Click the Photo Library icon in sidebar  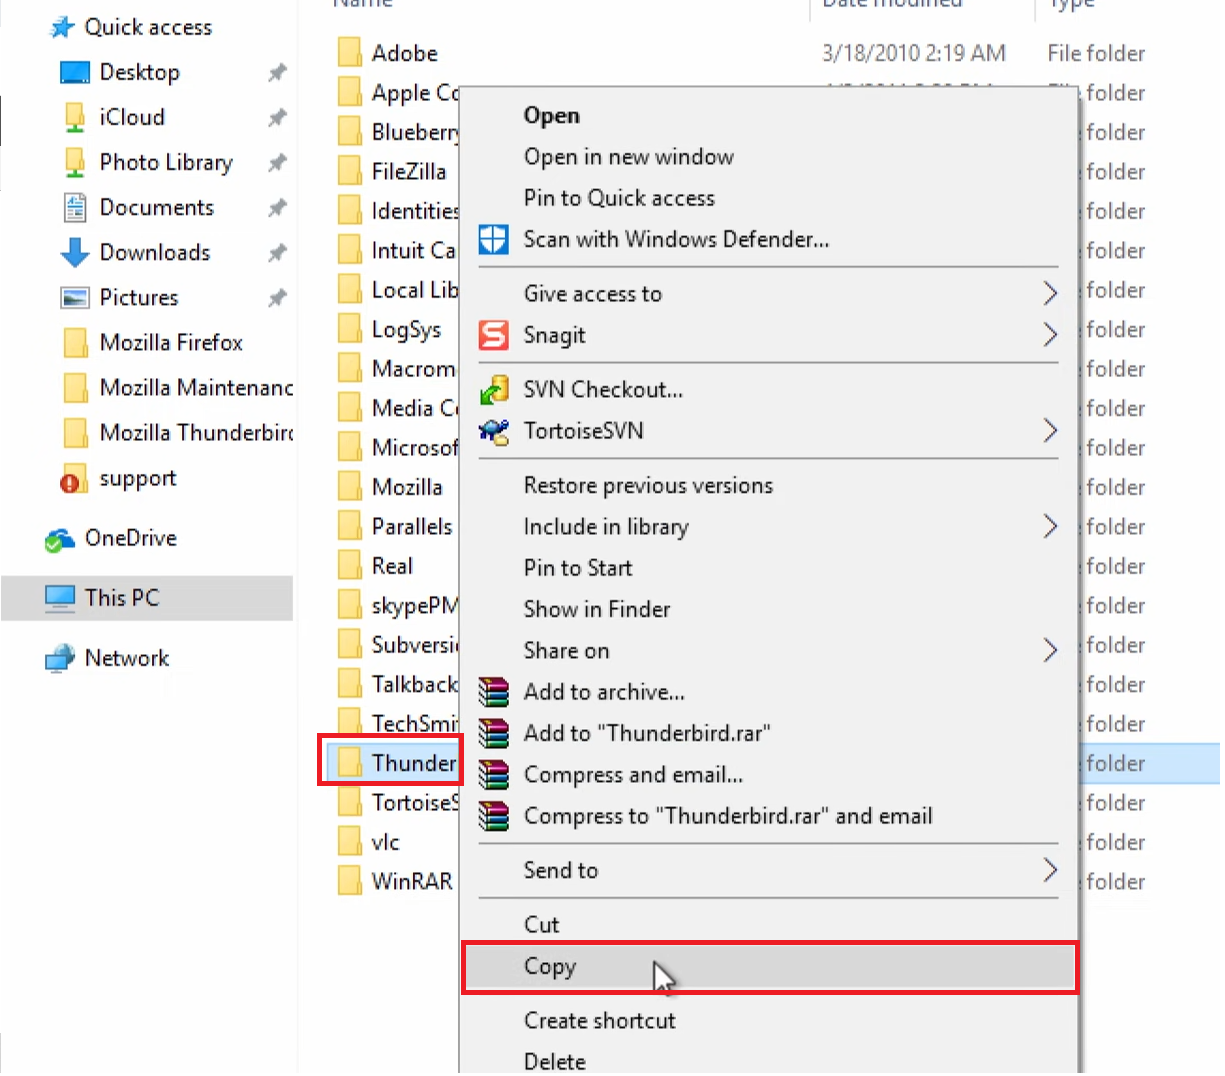75,162
